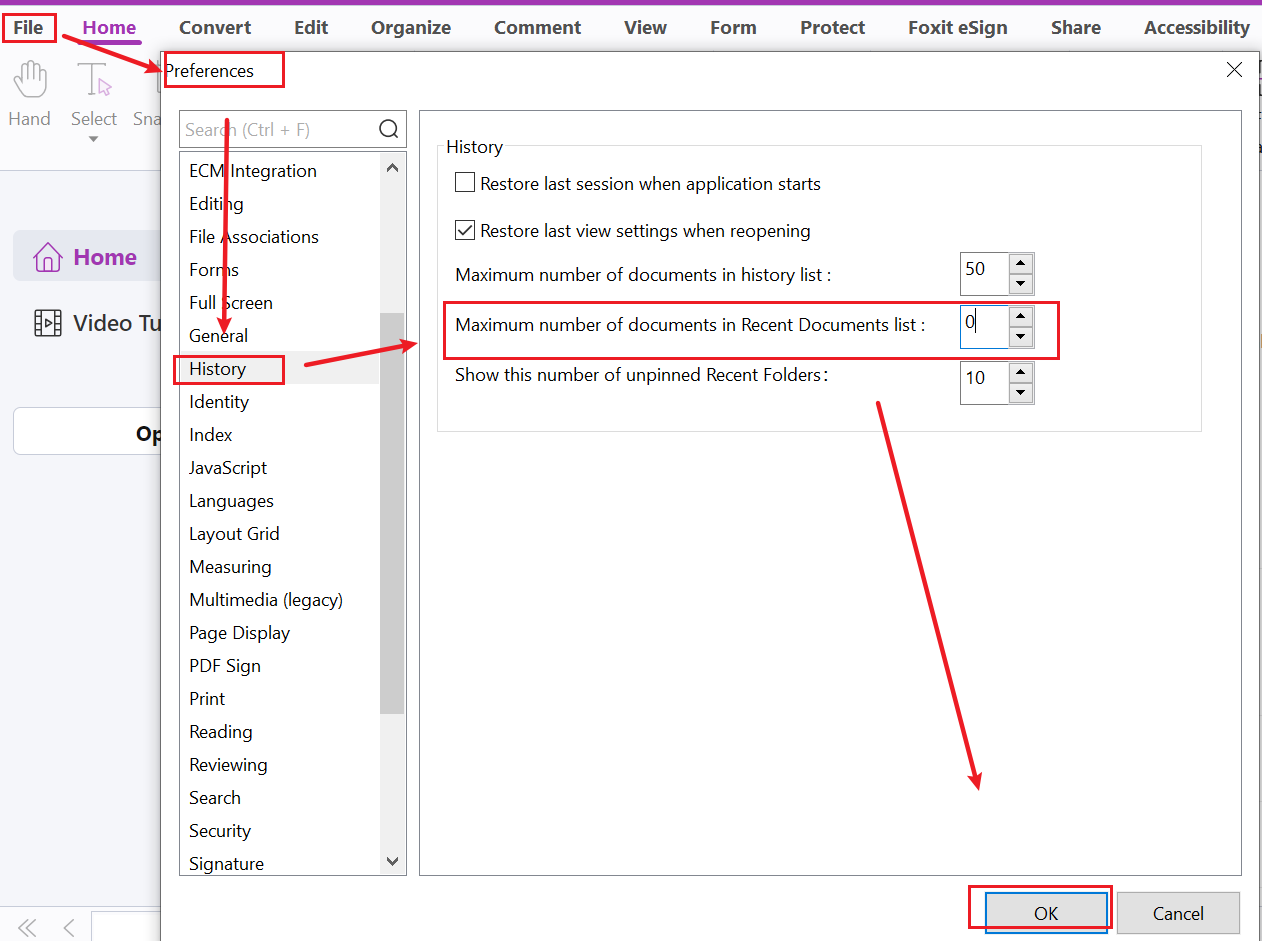
Task: Enable Restore last session when application starts
Action: pos(465,184)
